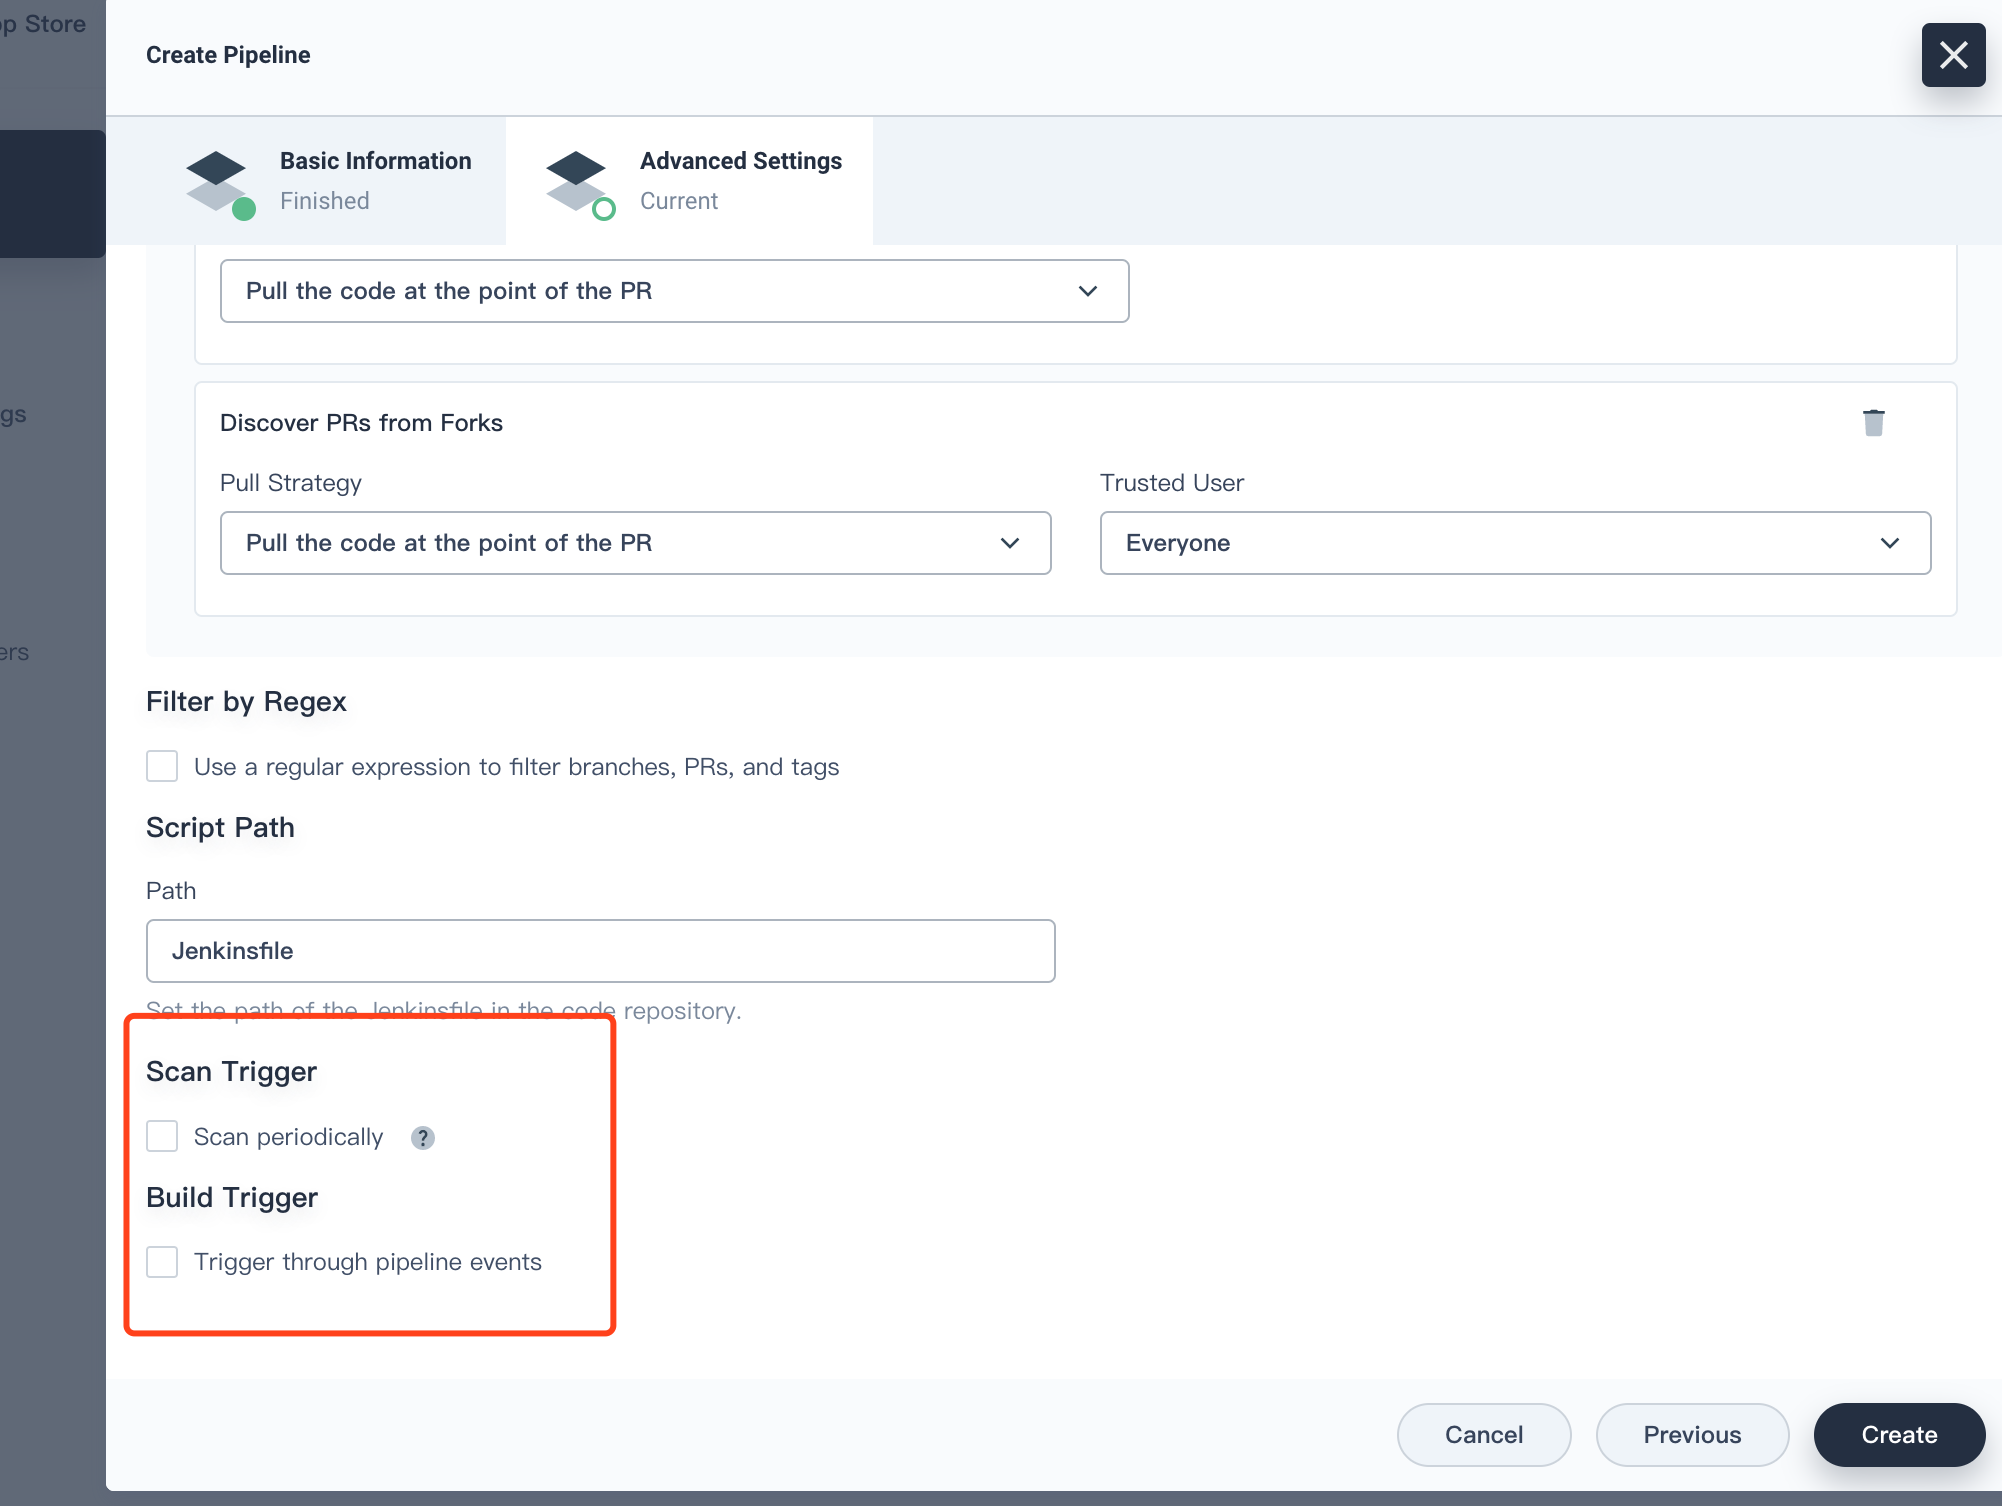Check Trigger through pipeline events
Screen dimensions: 2002x1506
coord(162,1262)
